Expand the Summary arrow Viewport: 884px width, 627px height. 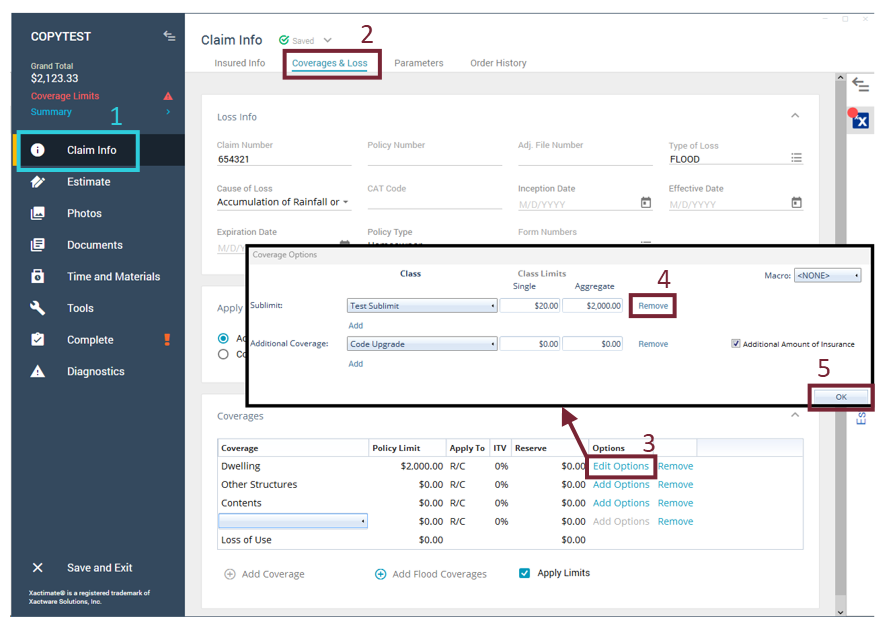click(168, 112)
